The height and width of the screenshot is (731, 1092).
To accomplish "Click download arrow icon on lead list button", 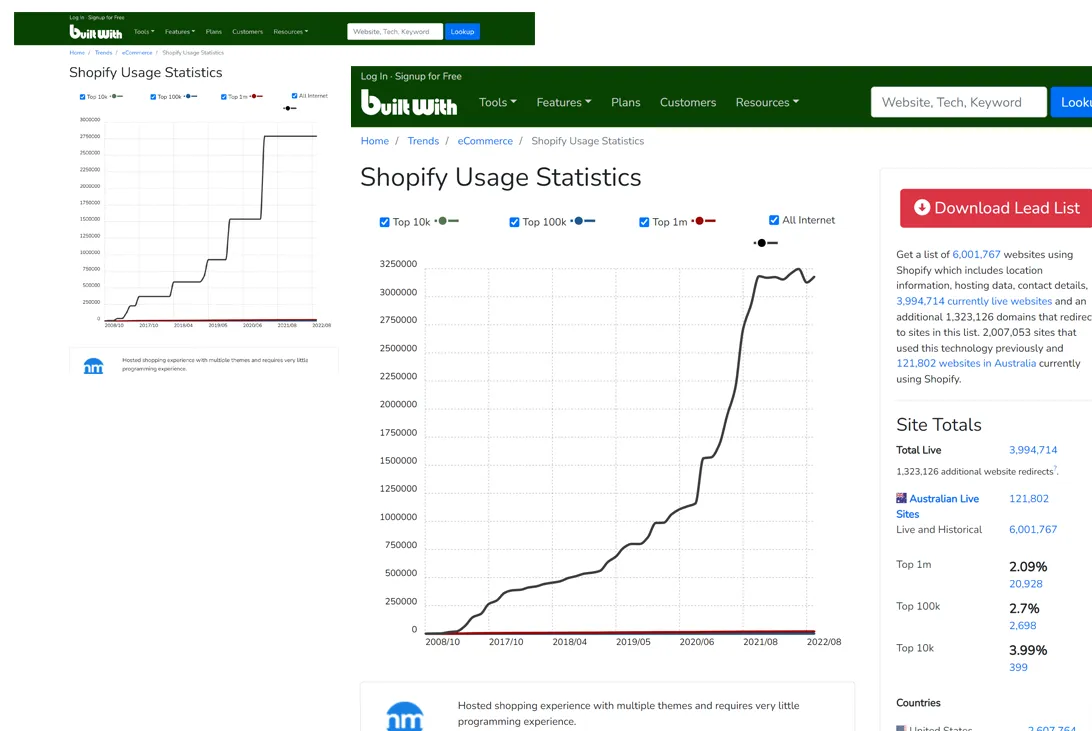I will [922, 208].
